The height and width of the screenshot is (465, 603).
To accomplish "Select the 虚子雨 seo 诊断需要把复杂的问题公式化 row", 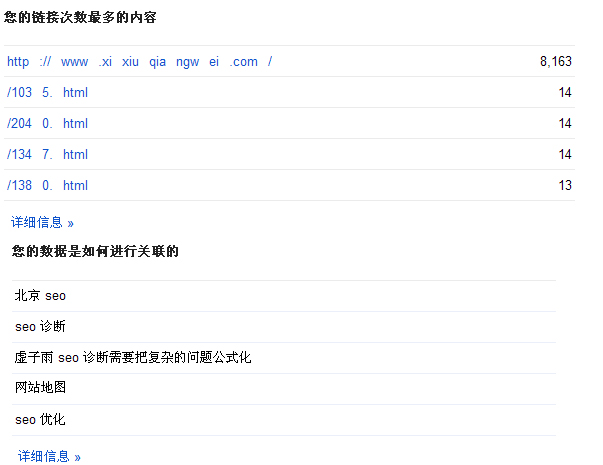I will pyautogui.click(x=133, y=358).
